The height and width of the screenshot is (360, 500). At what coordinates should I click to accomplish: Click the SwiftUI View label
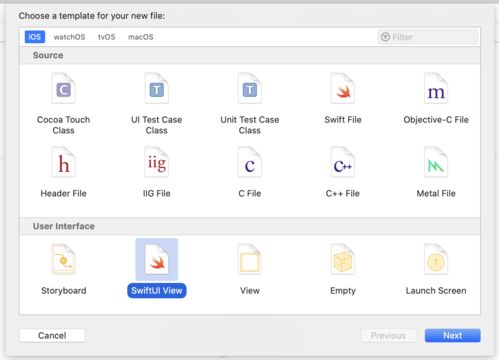click(x=157, y=291)
